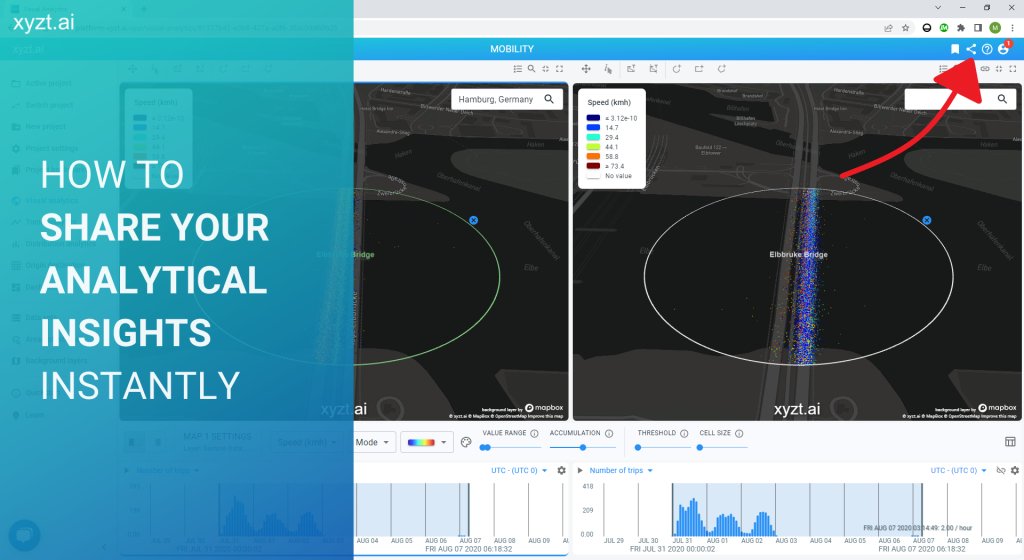This screenshot has width=1024, height=560.
Task: Open the share icon in app header
Action: pos(971,49)
